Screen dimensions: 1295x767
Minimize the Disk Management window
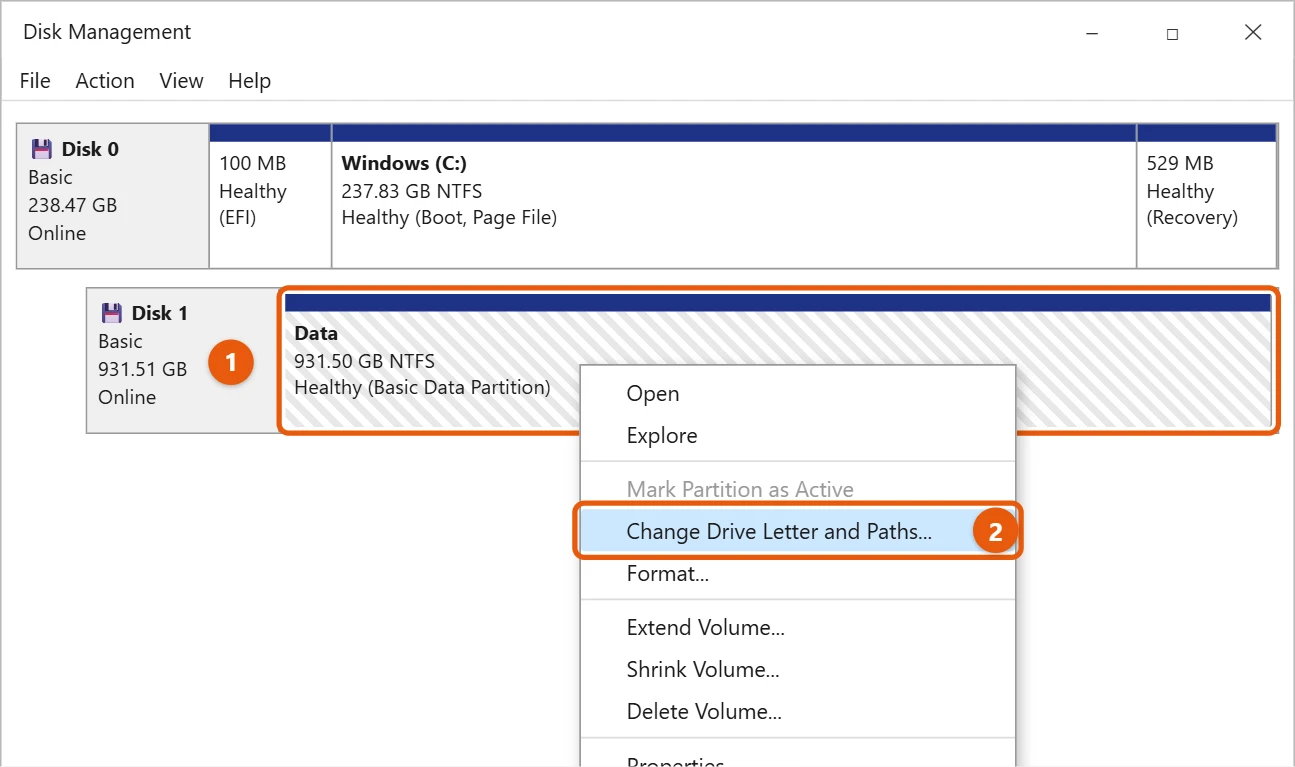tap(1092, 33)
